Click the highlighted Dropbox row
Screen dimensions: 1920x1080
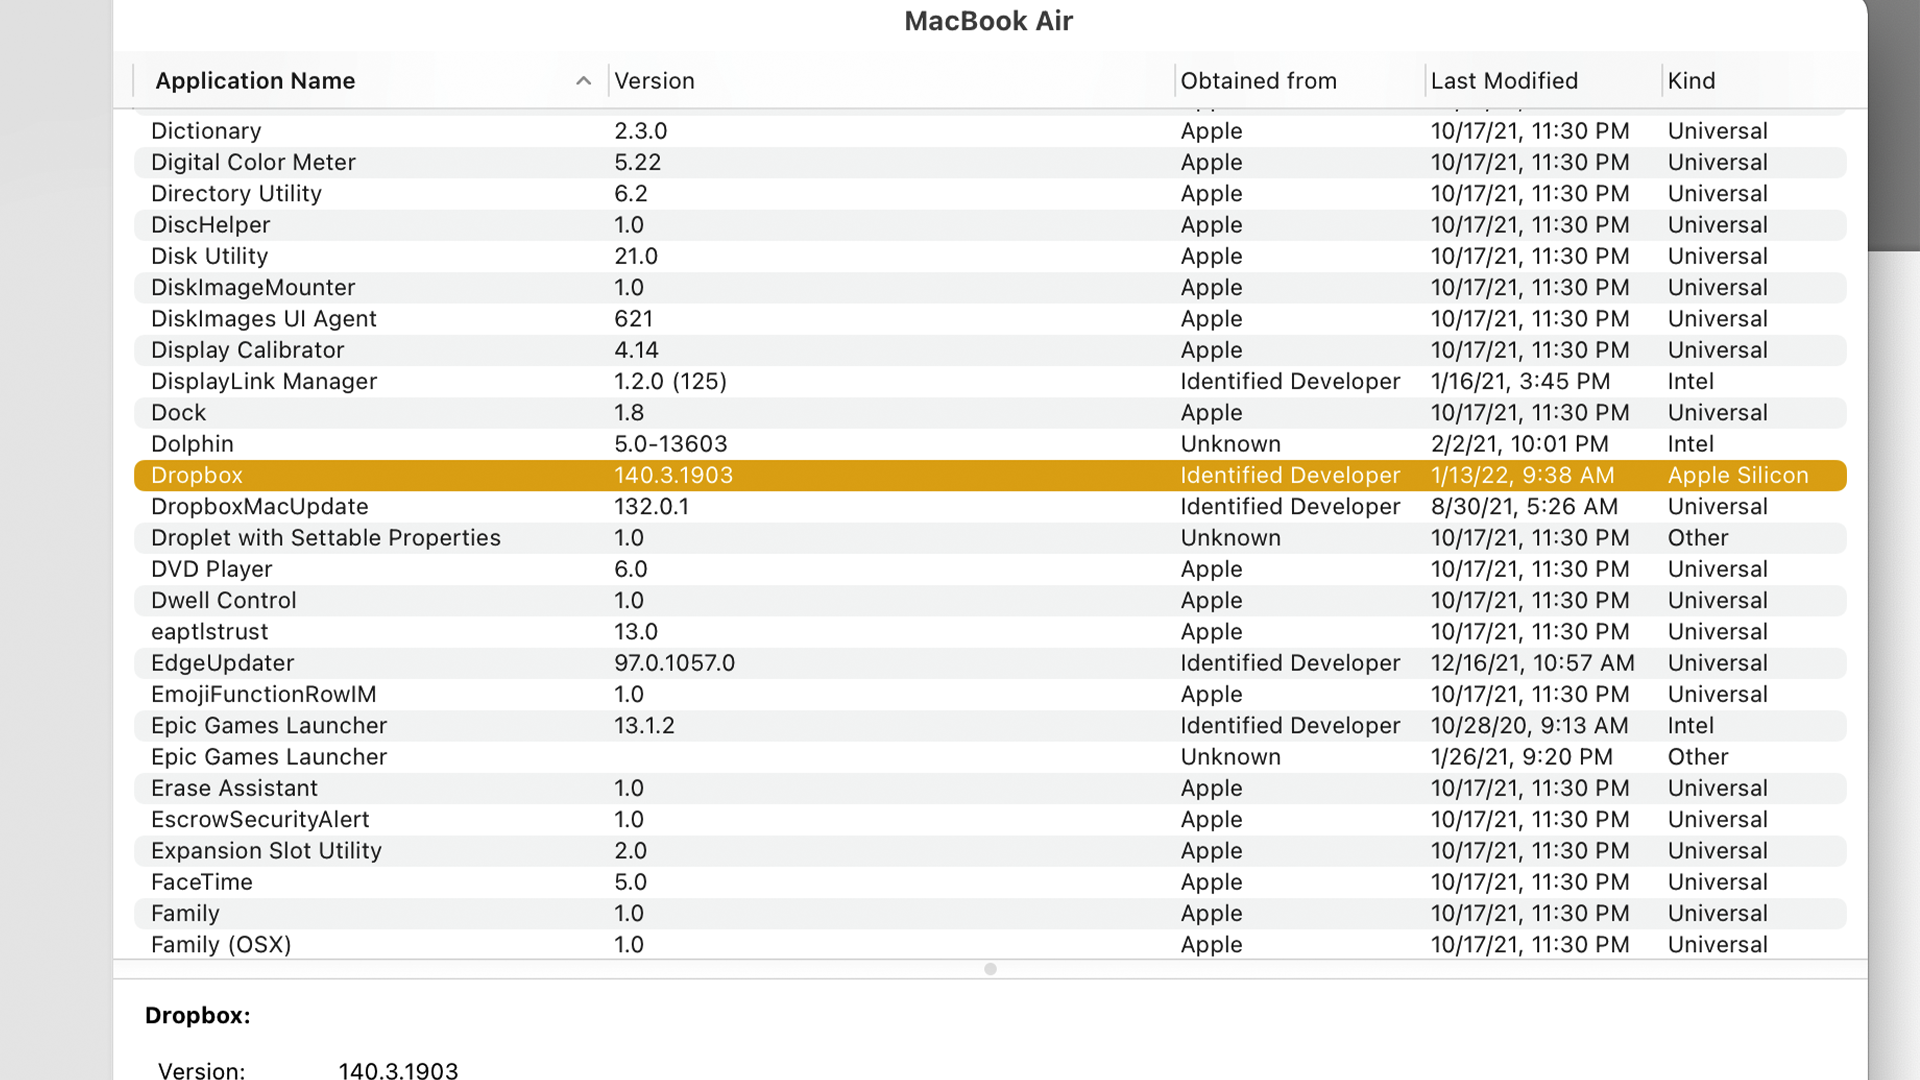(990, 475)
